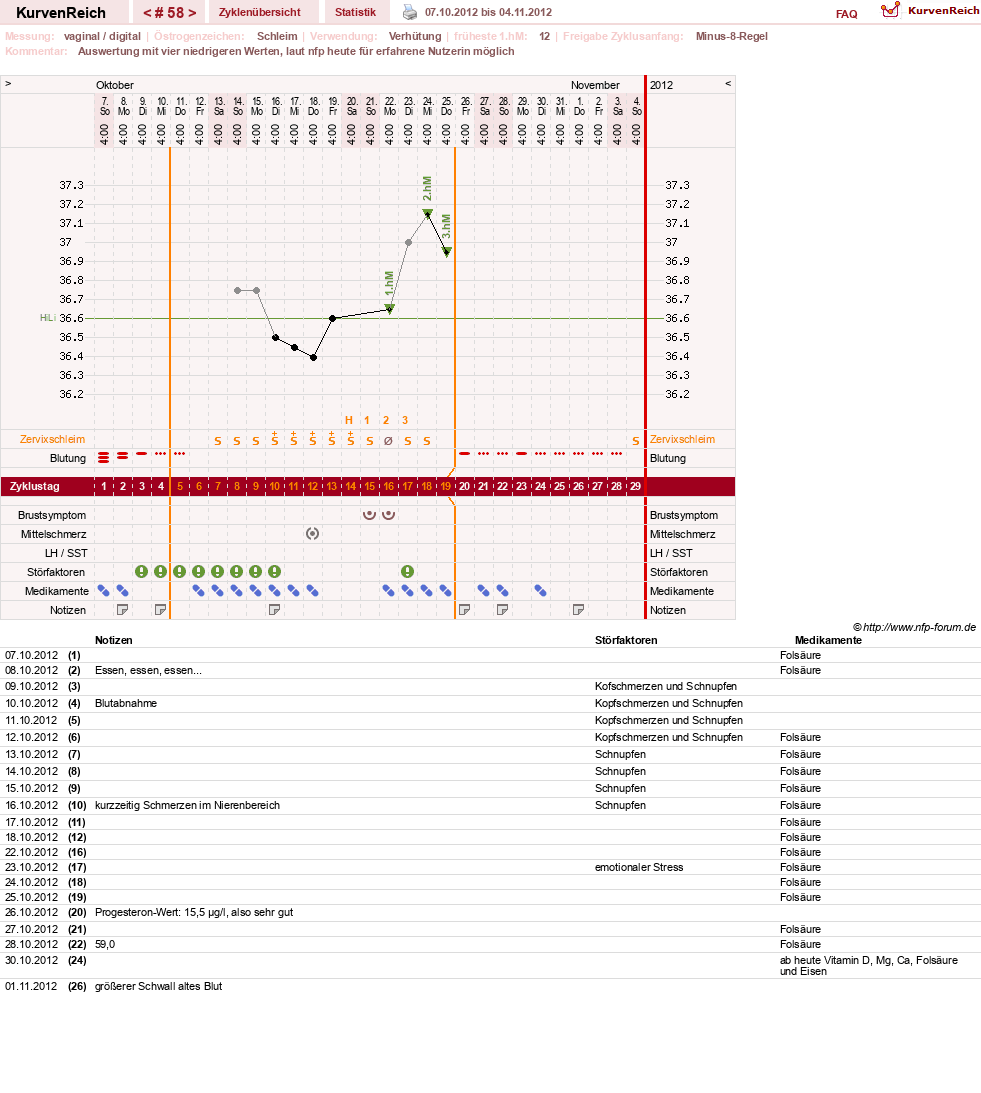The height and width of the screenshot is (1093, 981).
Task: Click the Medikamente pill icon on cycle day 6
Action: 199,591
